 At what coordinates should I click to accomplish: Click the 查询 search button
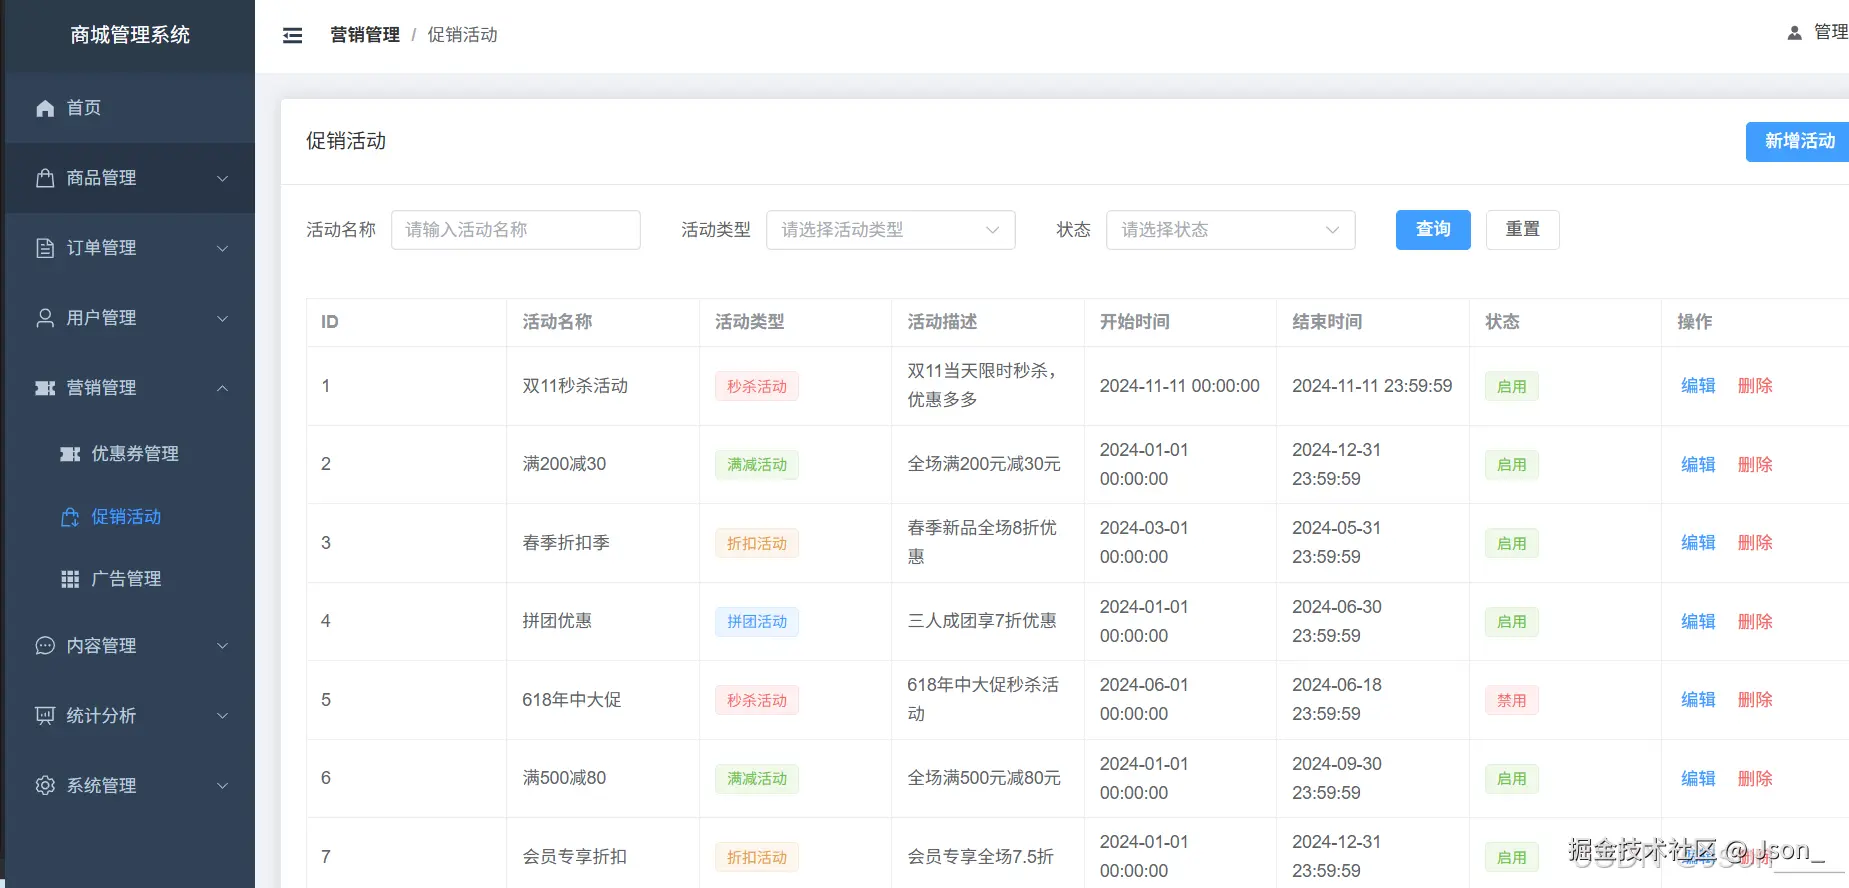(x=1433, y=230)
